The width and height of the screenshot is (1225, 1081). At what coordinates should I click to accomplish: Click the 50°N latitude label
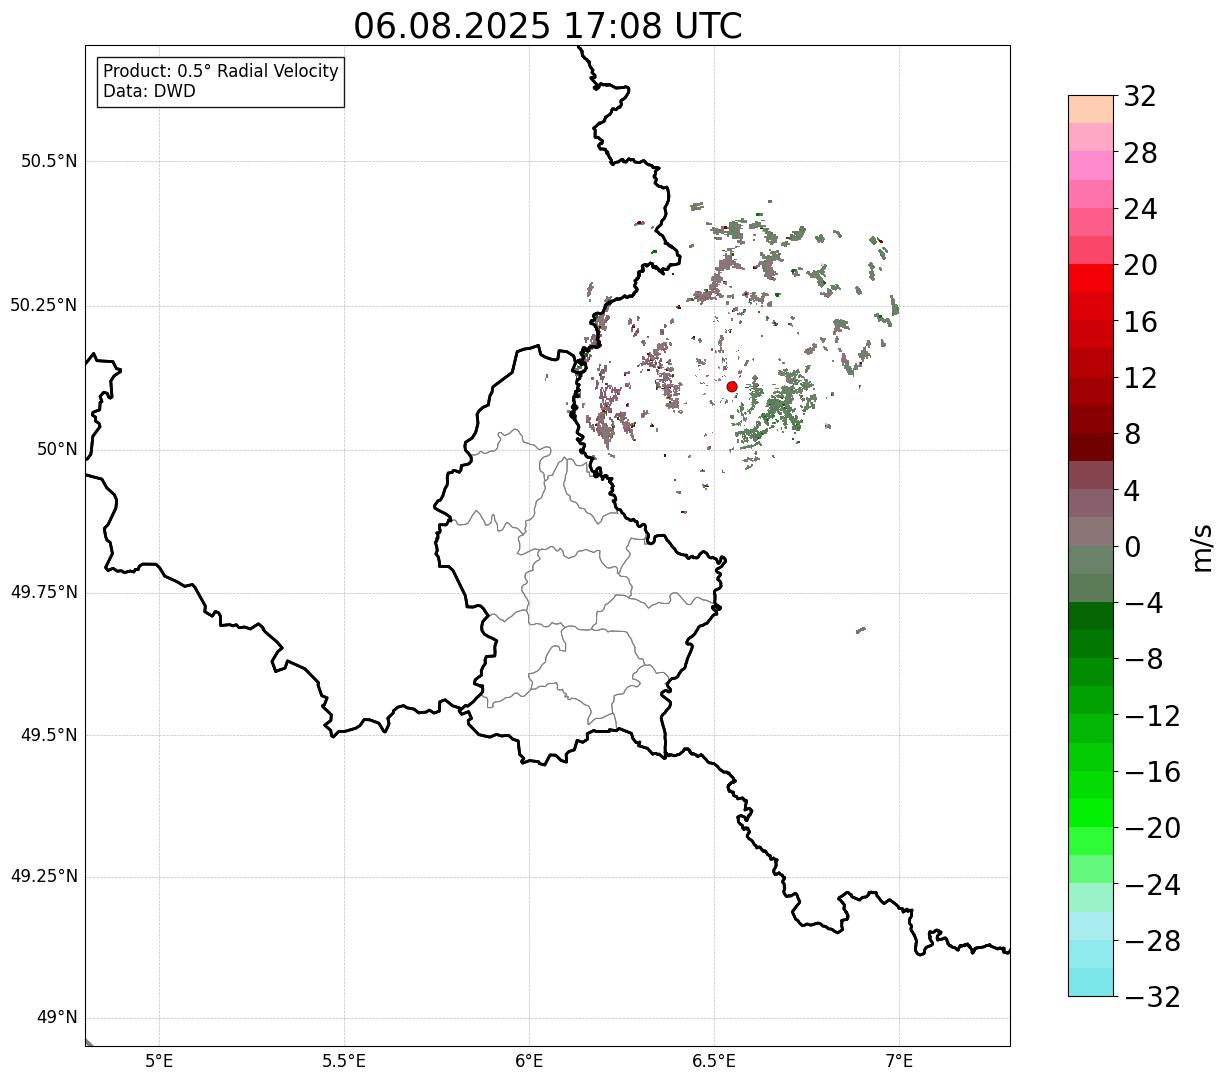click(57, 449)
